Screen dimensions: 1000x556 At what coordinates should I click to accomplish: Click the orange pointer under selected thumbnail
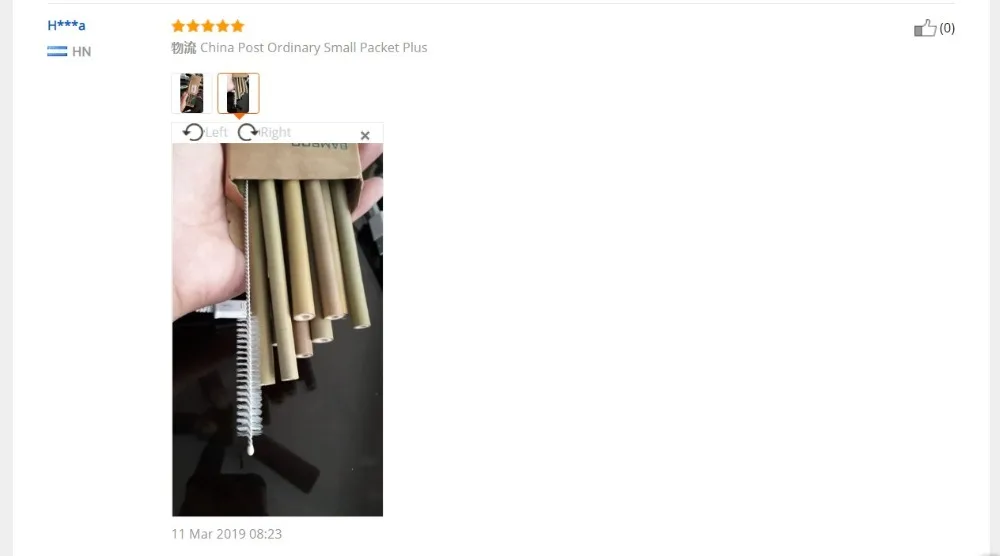point(239,117)
